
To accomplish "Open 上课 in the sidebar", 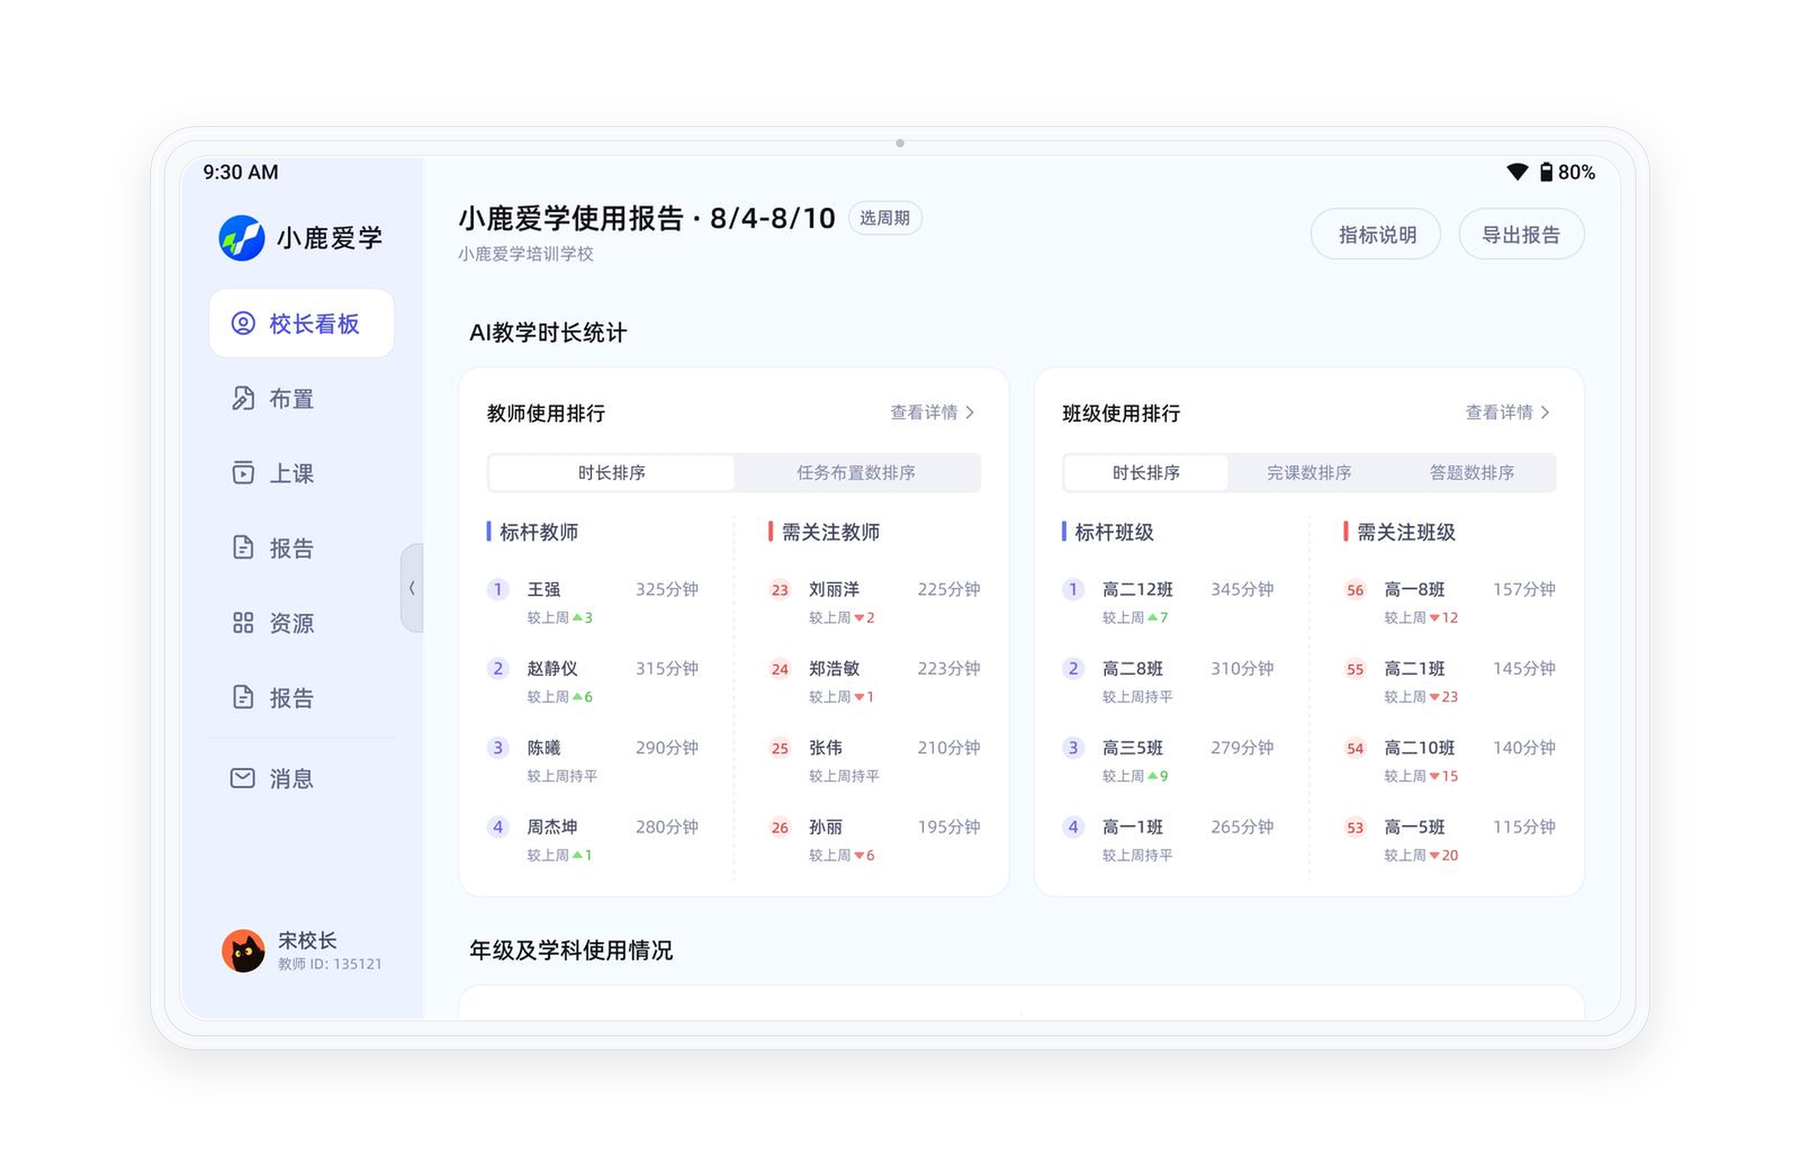I will click(x=301, y=473).
